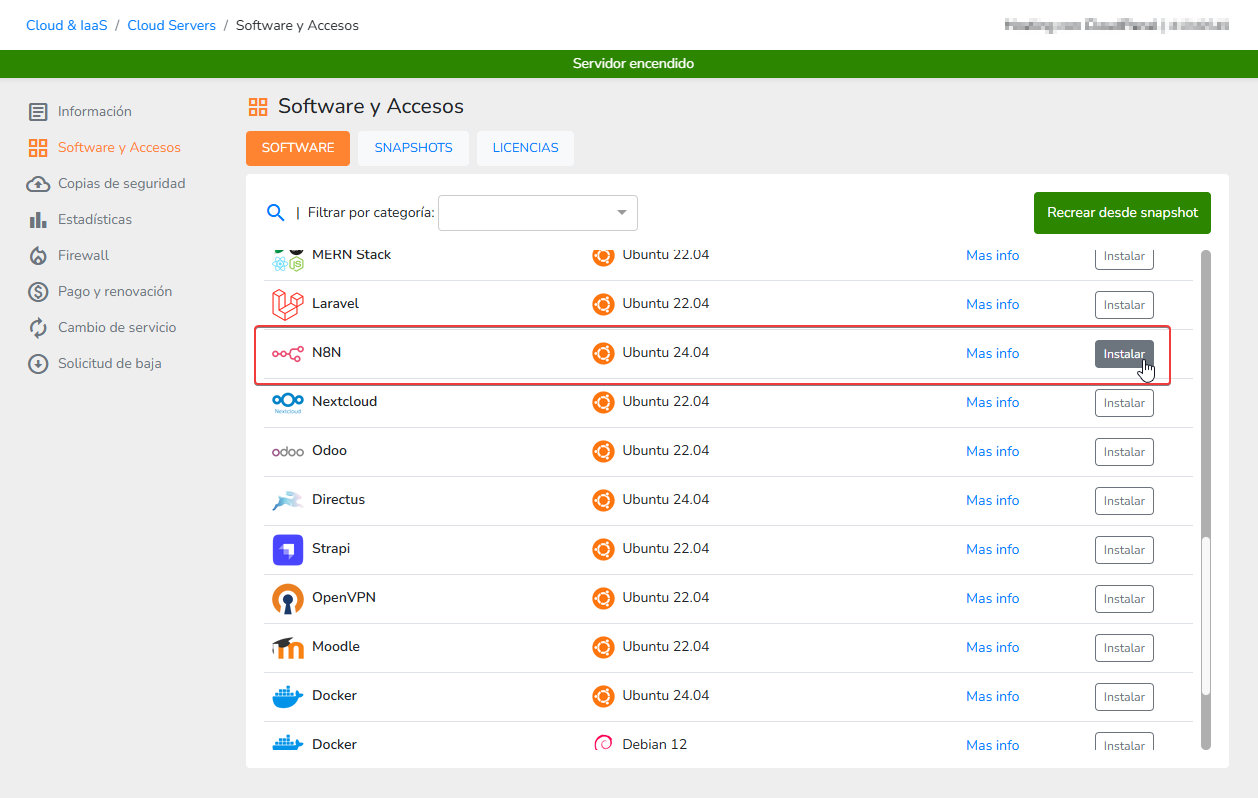Click the Pago y renovación dollar icon

(38, 292)
